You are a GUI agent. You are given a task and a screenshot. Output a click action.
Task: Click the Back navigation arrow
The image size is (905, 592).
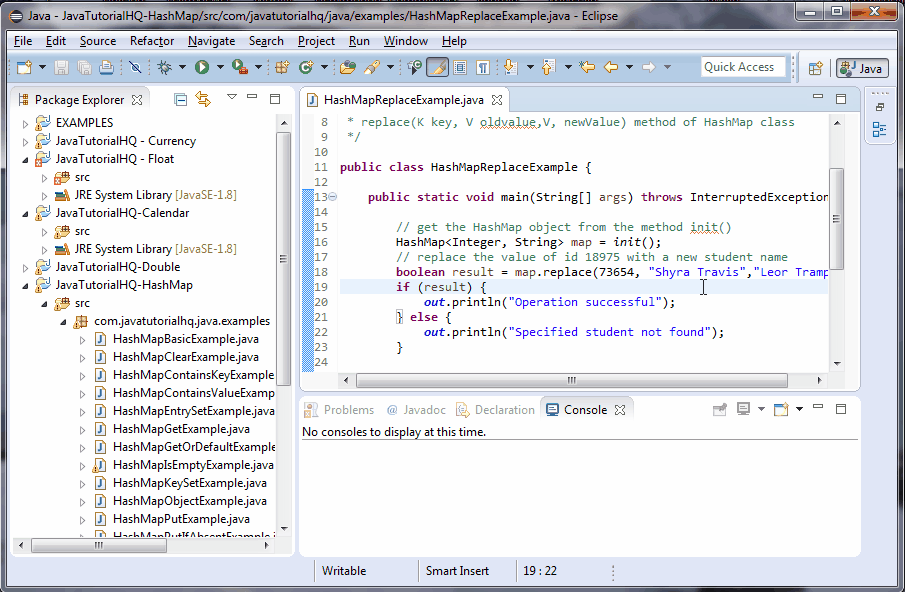609,67
